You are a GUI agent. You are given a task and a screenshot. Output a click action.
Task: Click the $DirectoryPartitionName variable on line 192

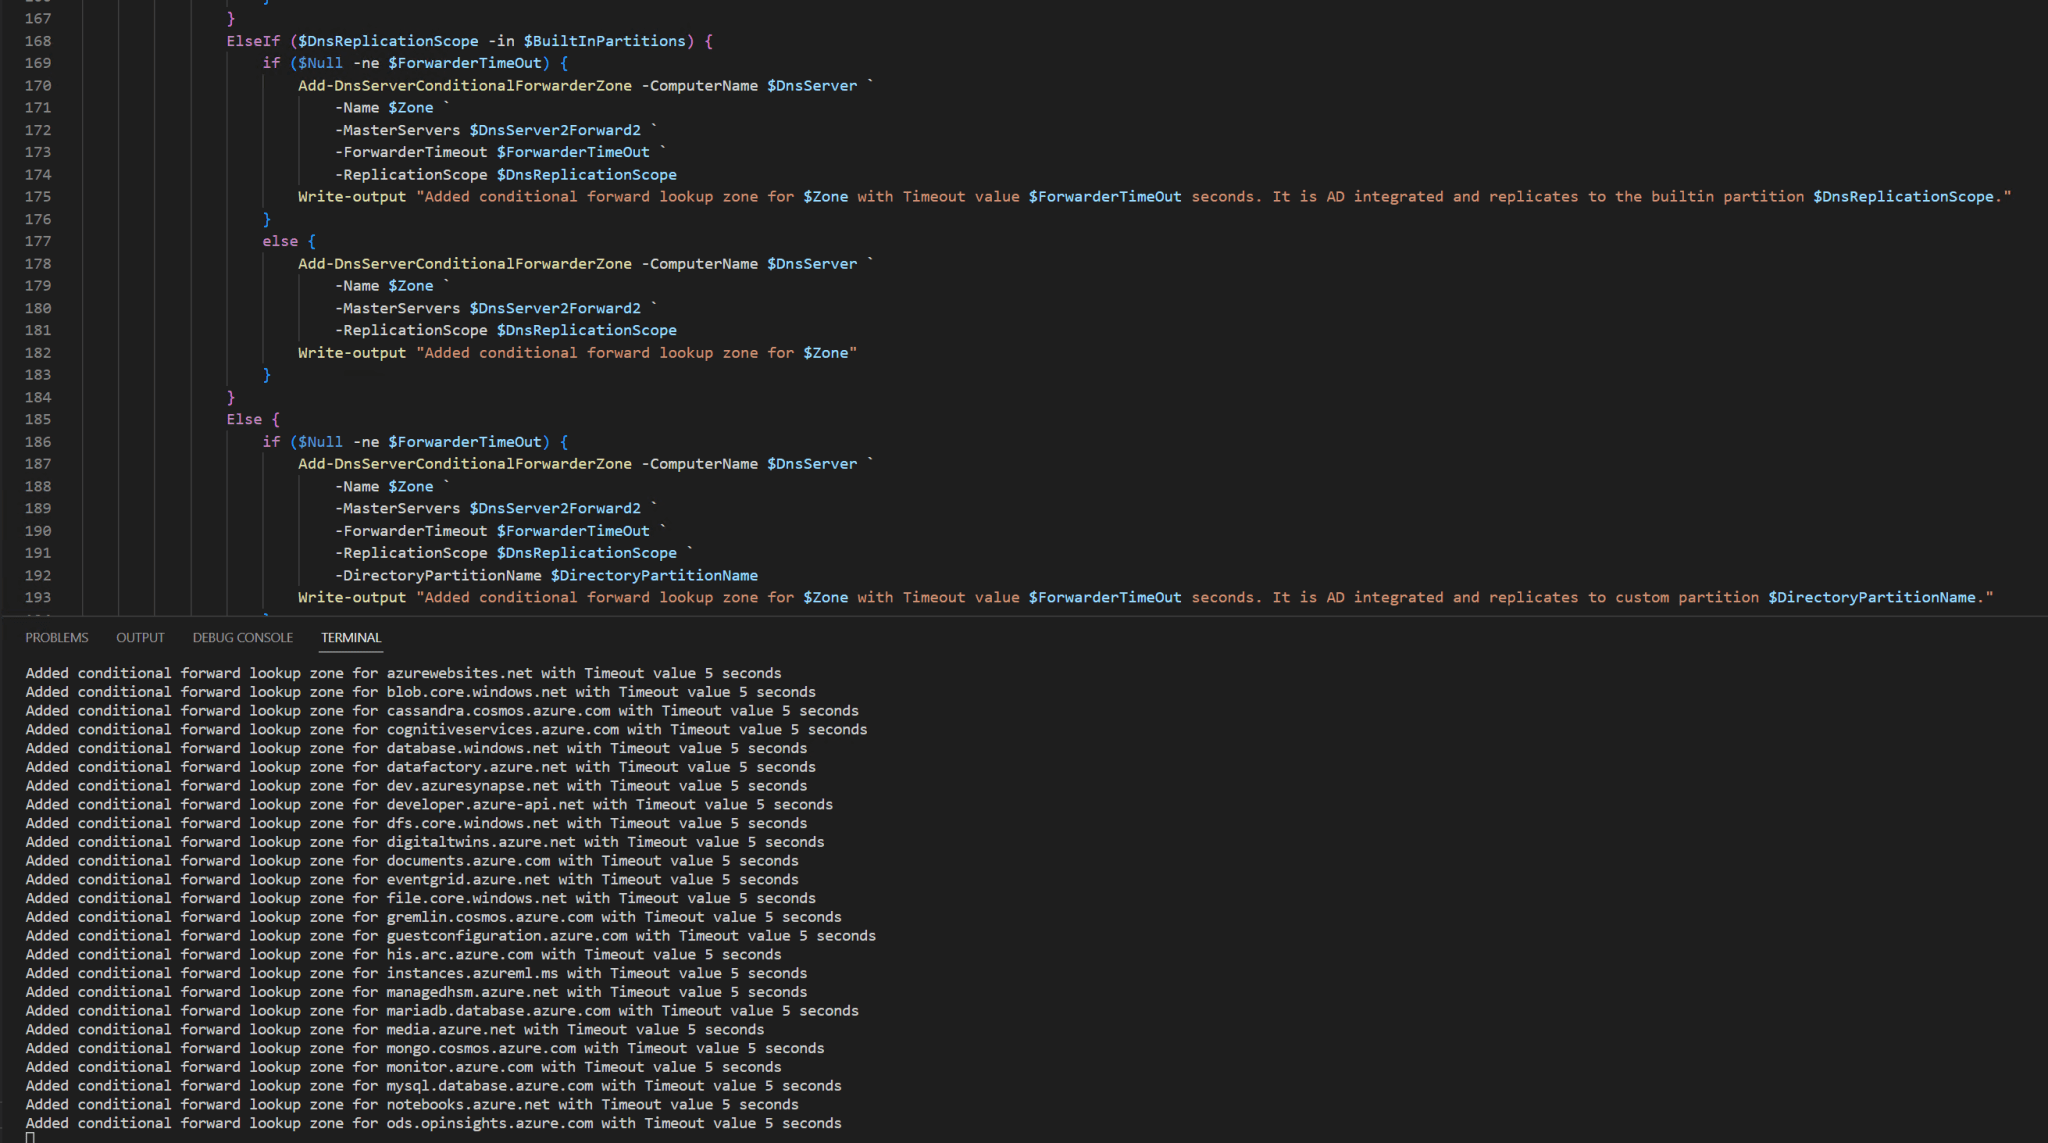click(655, 575)
